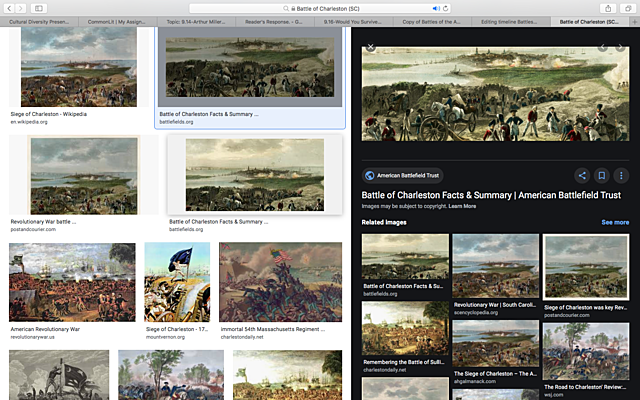640x400 pixels.
Task: Click the American Battlefield Trust source chip
Action: pyautogui.click(x=402, y=176)
